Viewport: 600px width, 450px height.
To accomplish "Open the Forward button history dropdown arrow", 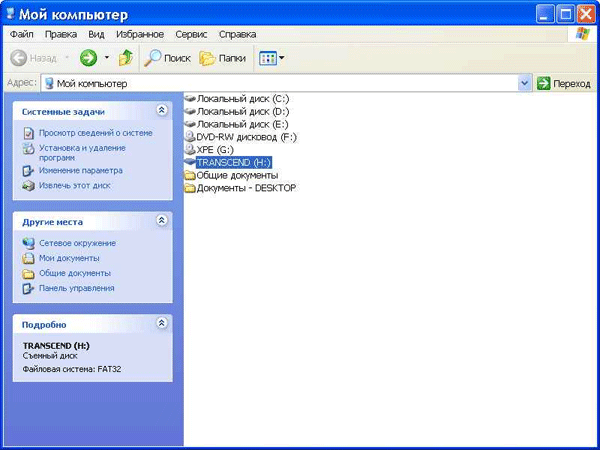I will [x=107, y=58].
